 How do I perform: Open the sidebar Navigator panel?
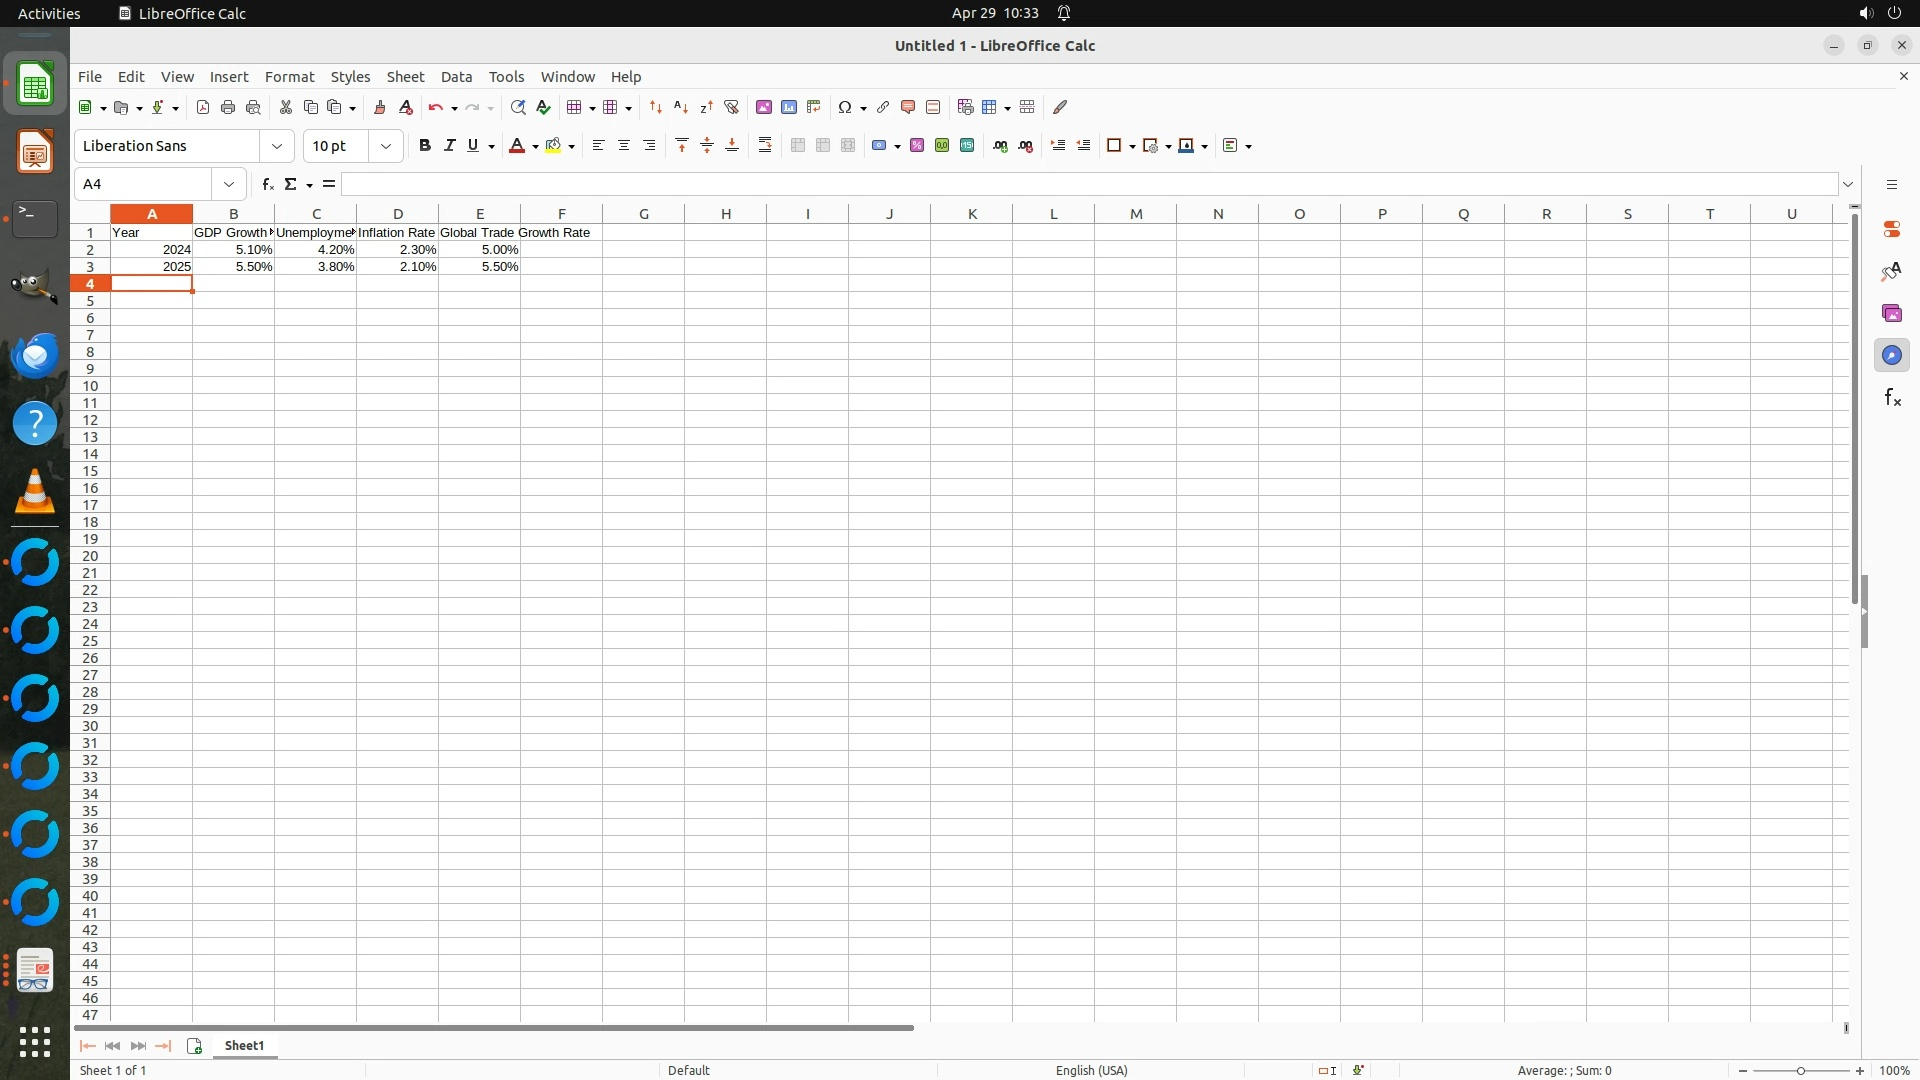point(1892,356)
